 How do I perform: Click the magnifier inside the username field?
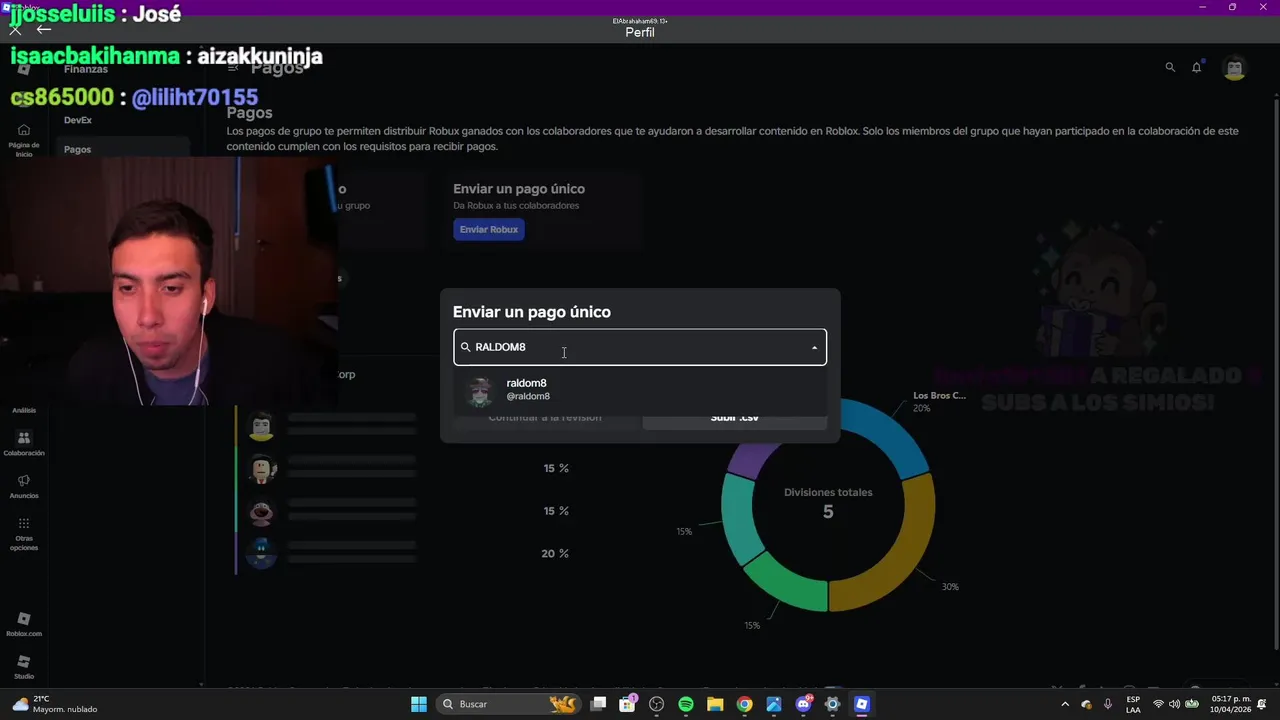pyautogui.click(x=465, y=347)
